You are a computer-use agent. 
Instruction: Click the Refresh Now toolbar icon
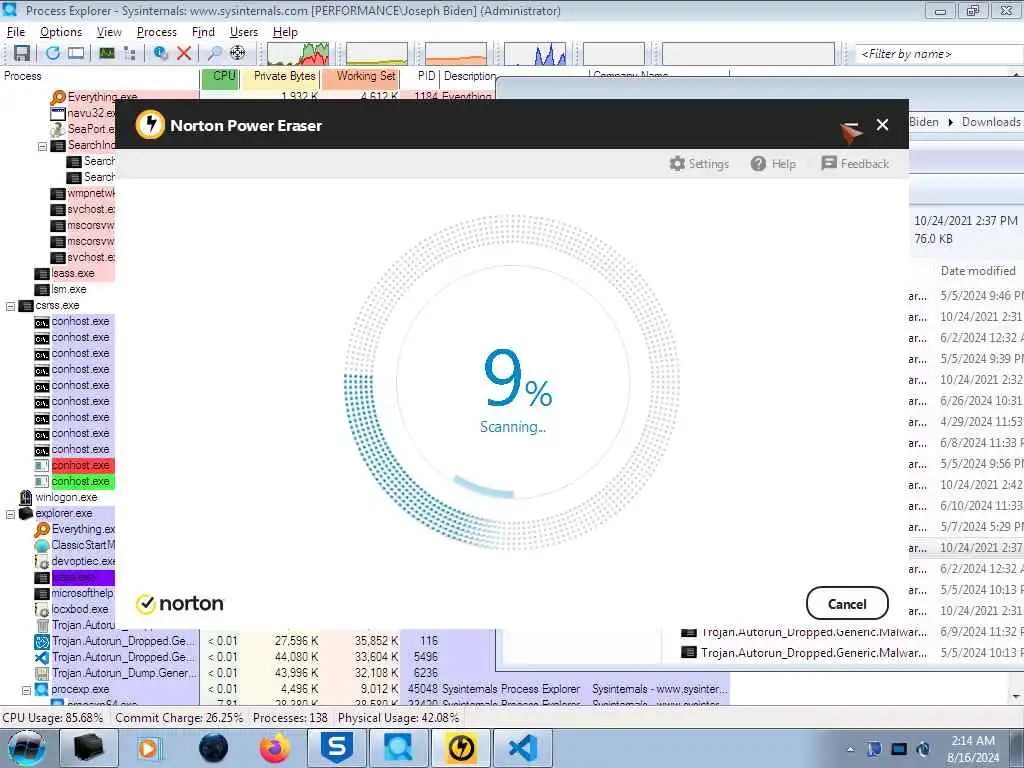[53, 54]
